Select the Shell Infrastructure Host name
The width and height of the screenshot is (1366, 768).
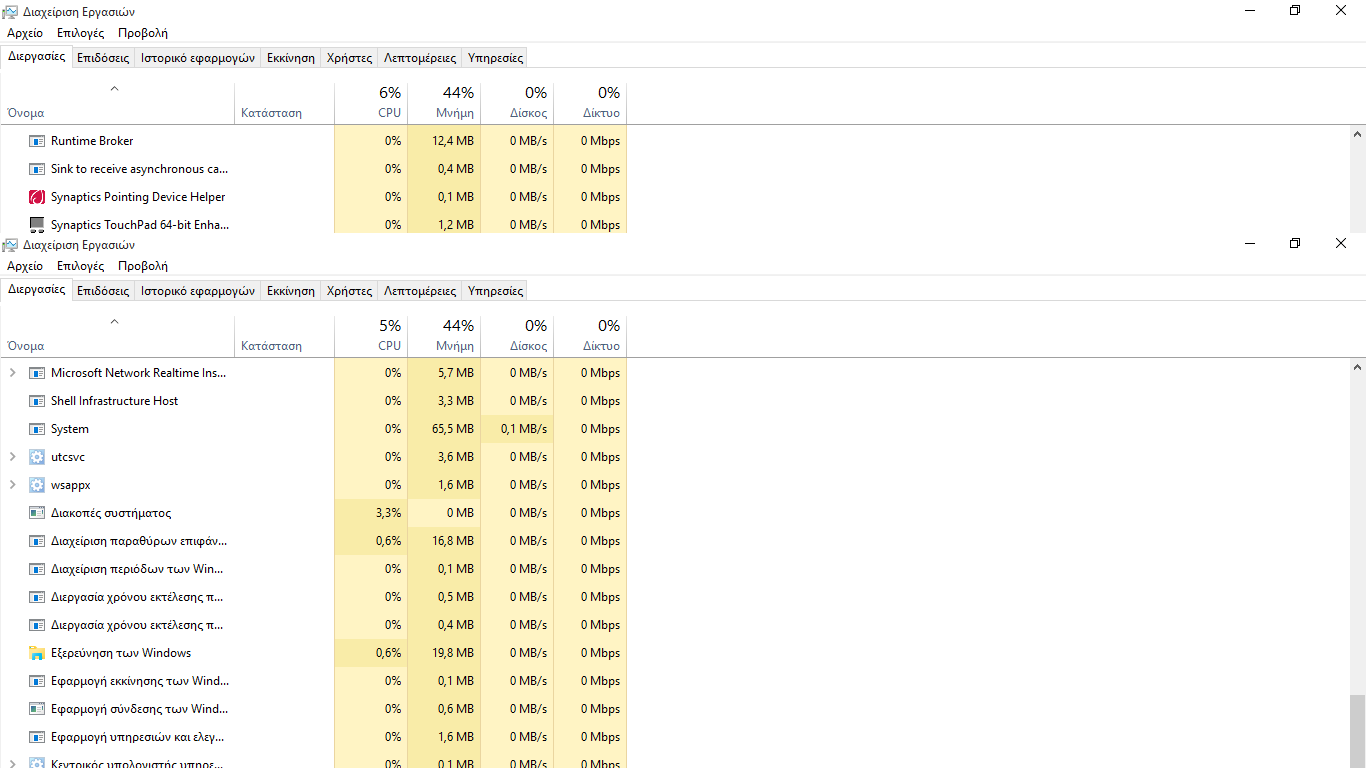tap(114, 401)
